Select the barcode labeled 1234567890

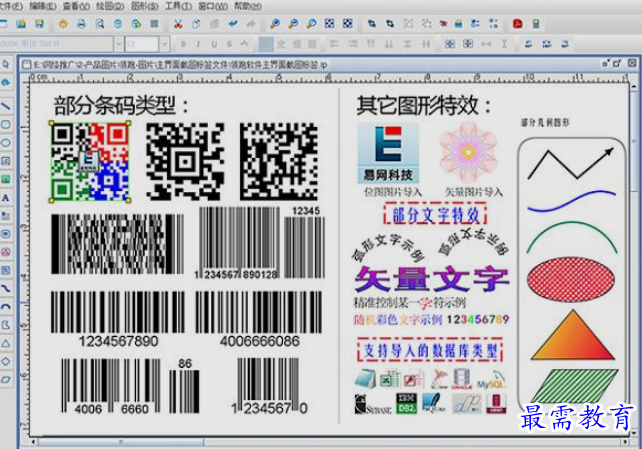pos(118,319)
